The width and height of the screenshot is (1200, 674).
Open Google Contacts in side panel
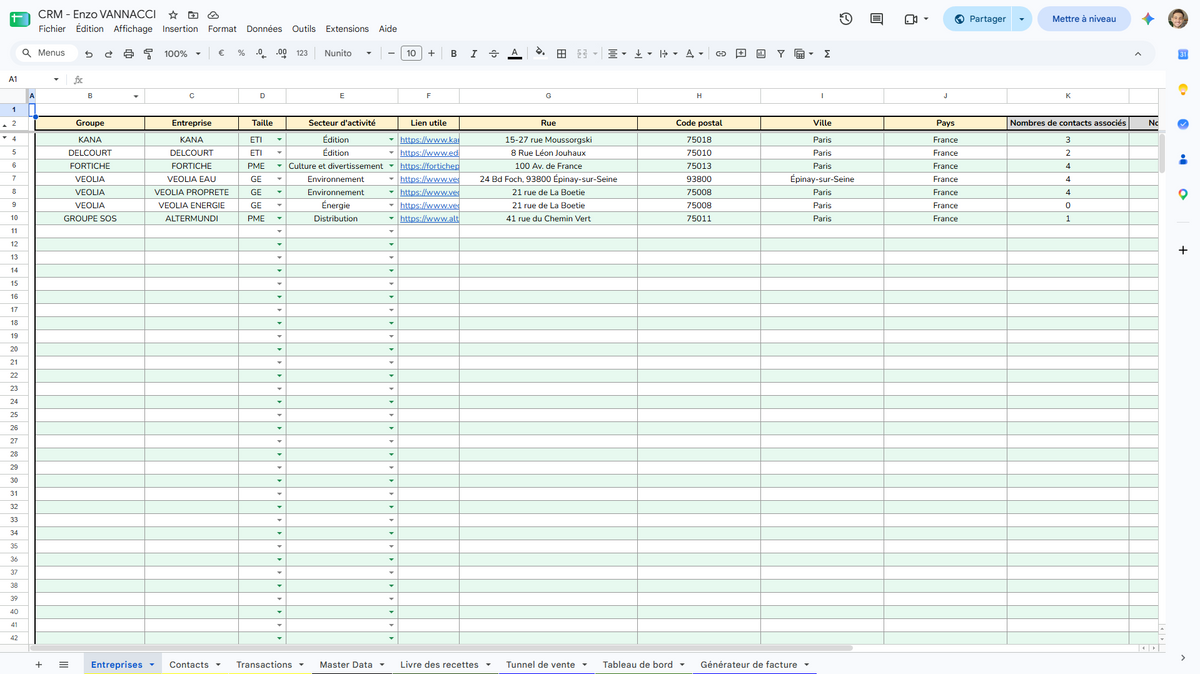coord(1183,159)
